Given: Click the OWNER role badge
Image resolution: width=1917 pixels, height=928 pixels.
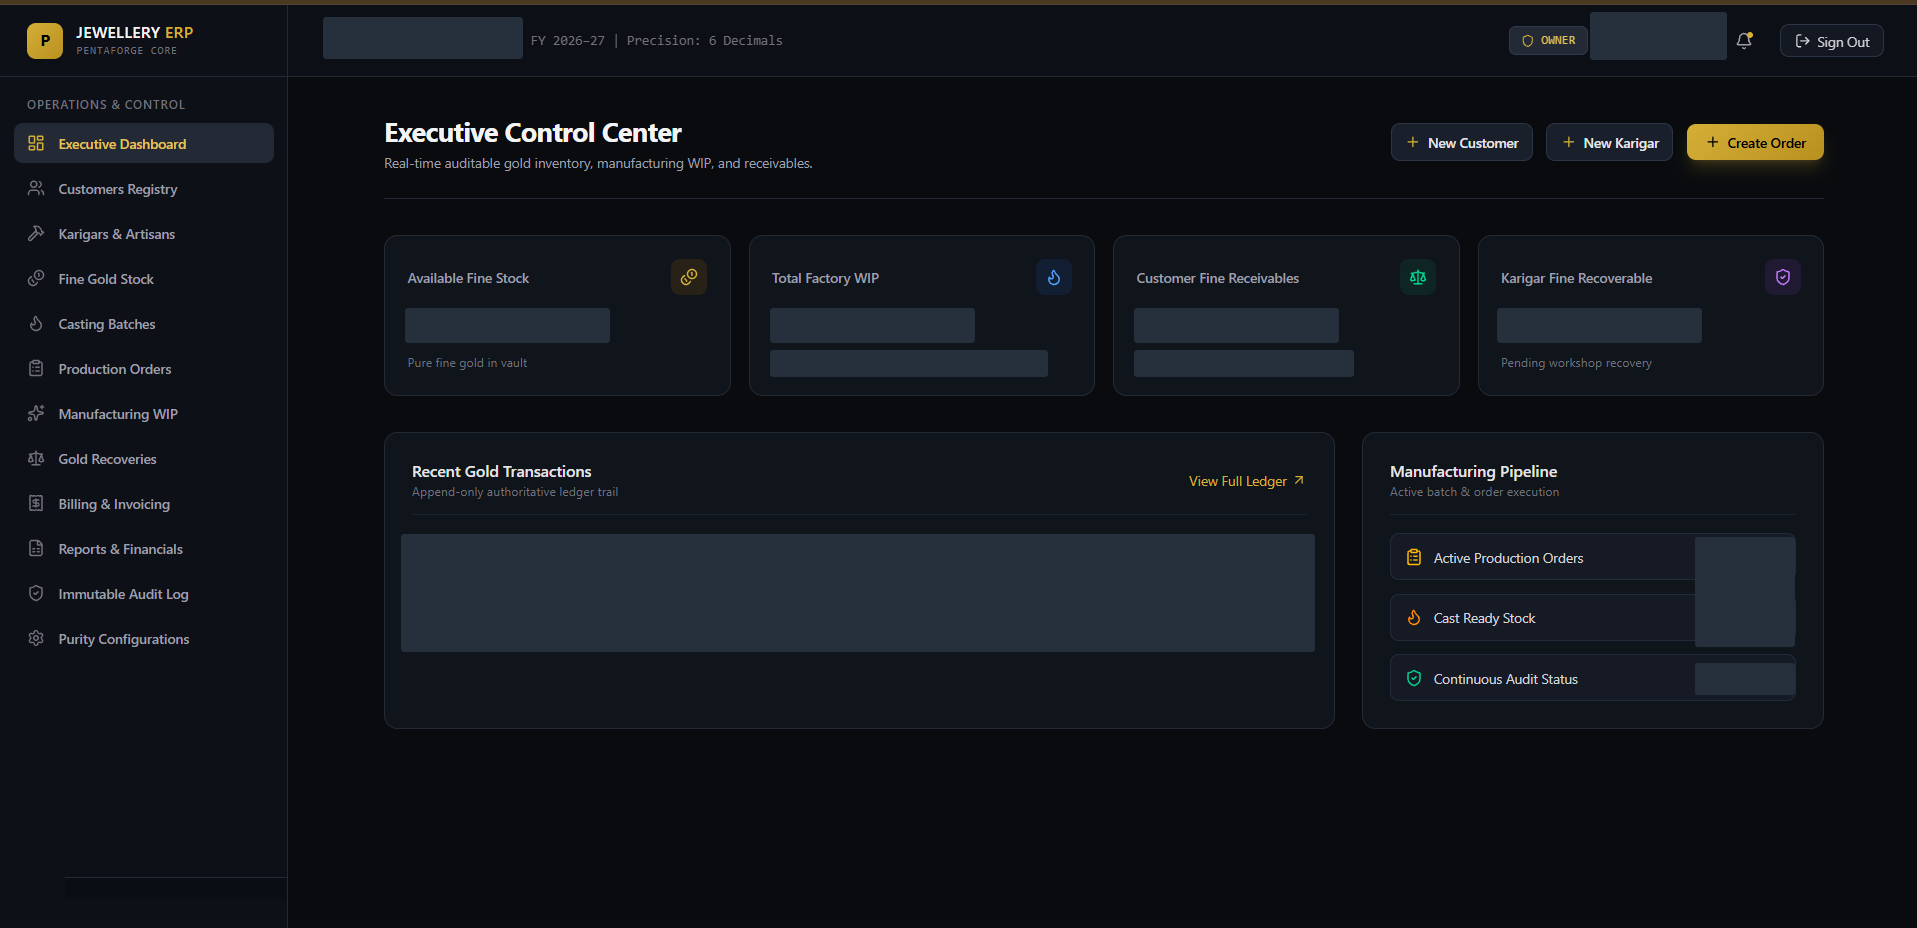Looking at the screenshot, I should tap(1548, 40).
